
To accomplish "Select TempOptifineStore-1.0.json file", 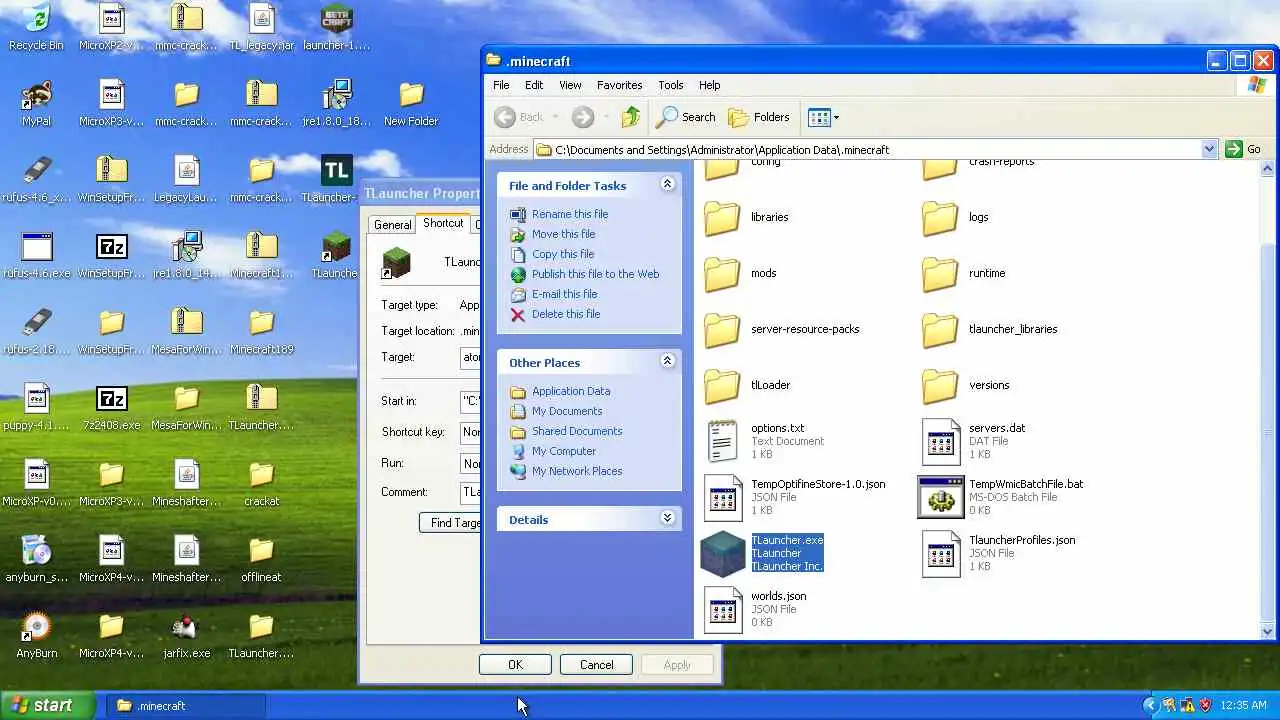I will (x=795, y=497).
